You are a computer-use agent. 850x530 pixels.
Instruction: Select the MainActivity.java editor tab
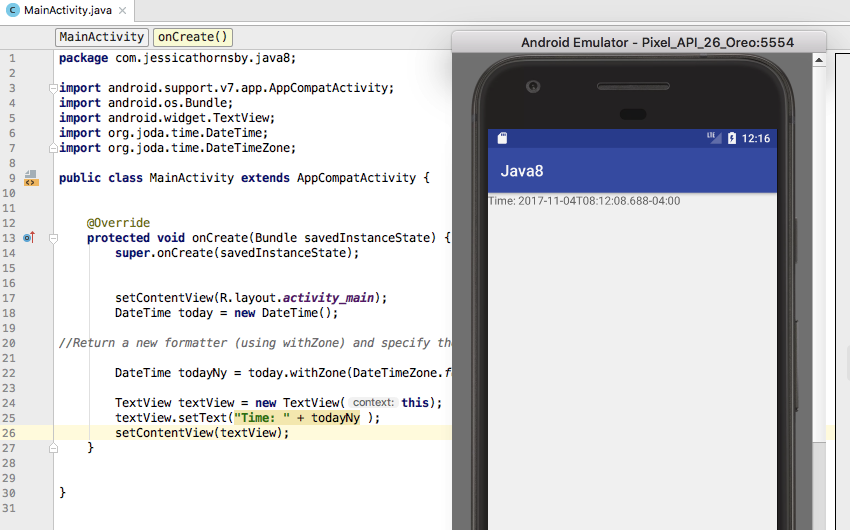click(67, 10)
